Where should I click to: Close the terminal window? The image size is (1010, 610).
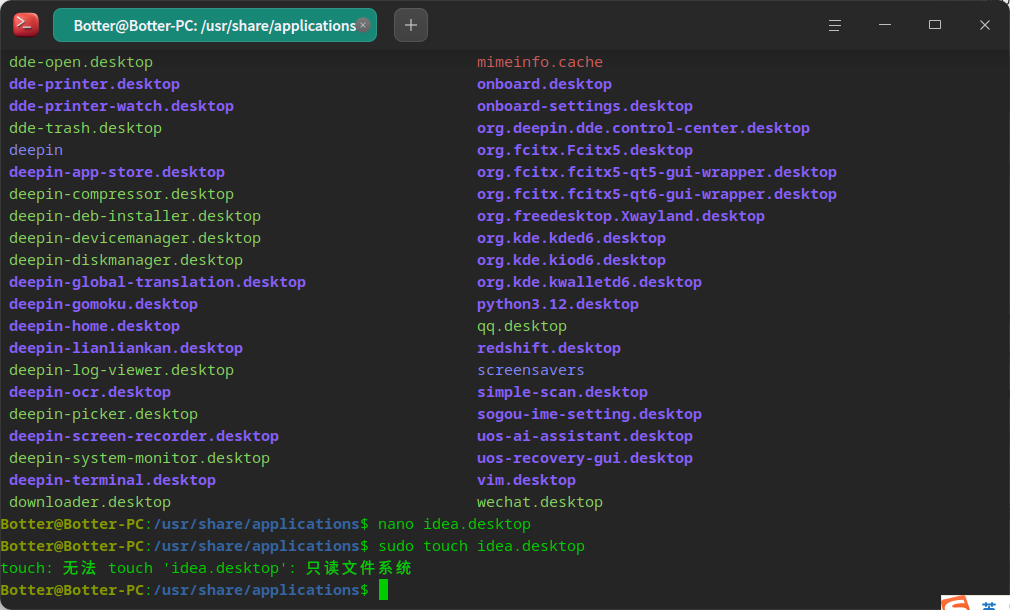tap(985, 25)
